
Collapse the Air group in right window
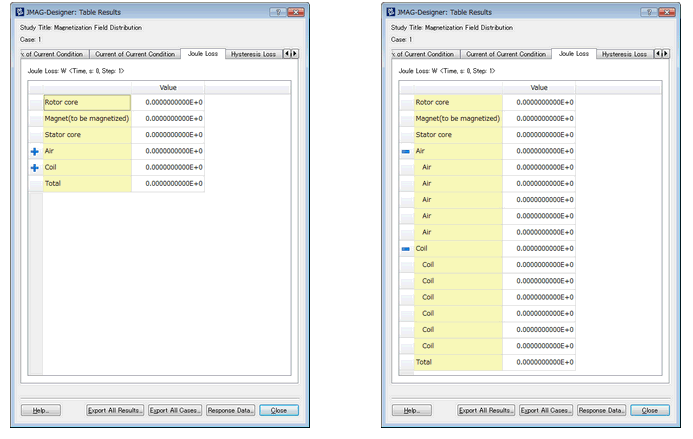click(405, 151)
